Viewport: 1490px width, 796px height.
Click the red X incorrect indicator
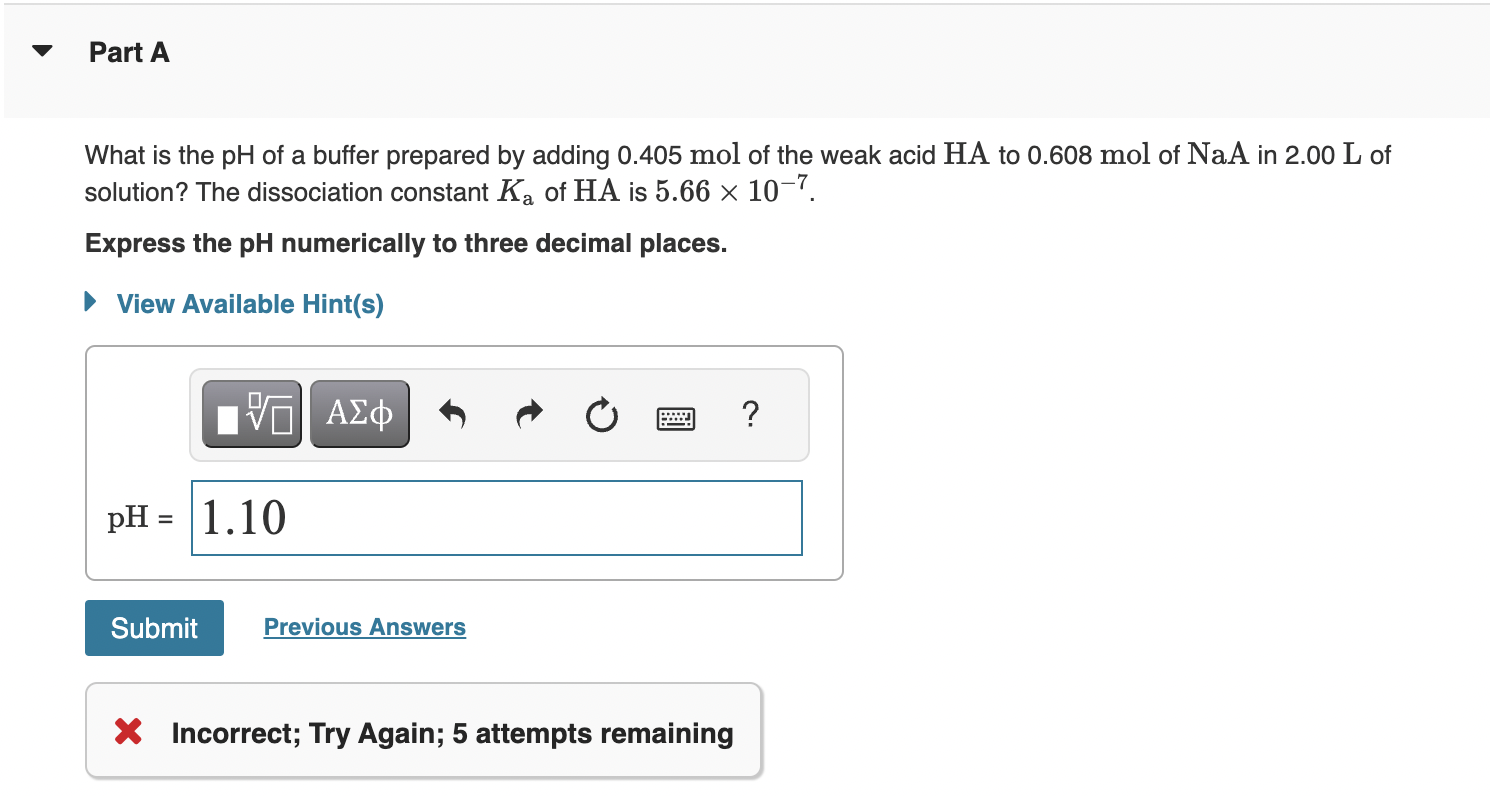pos(126,731)
